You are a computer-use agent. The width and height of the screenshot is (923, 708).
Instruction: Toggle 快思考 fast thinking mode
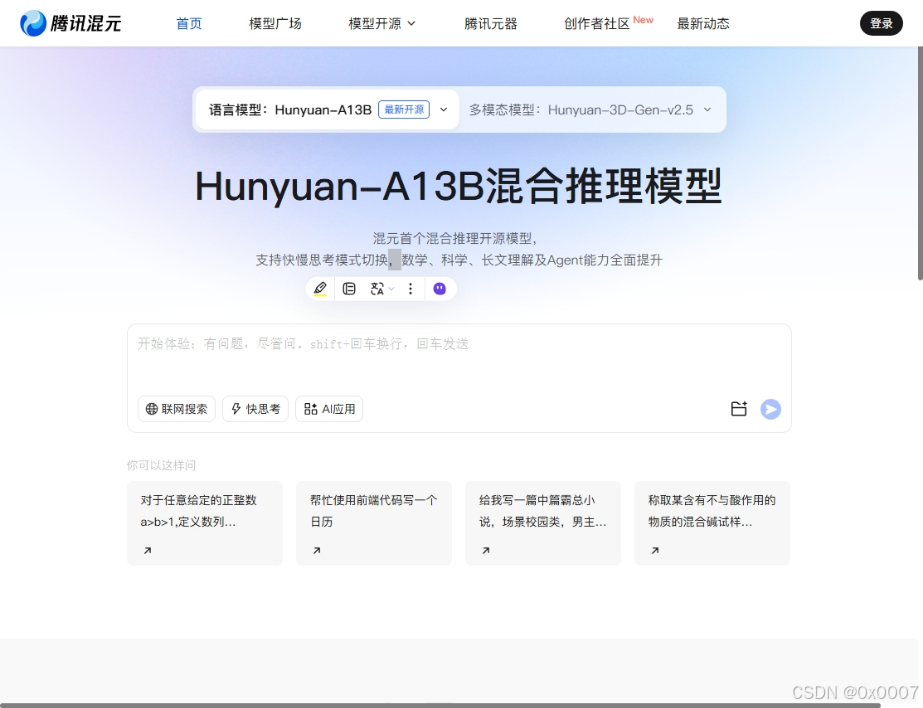click(255, 409)
